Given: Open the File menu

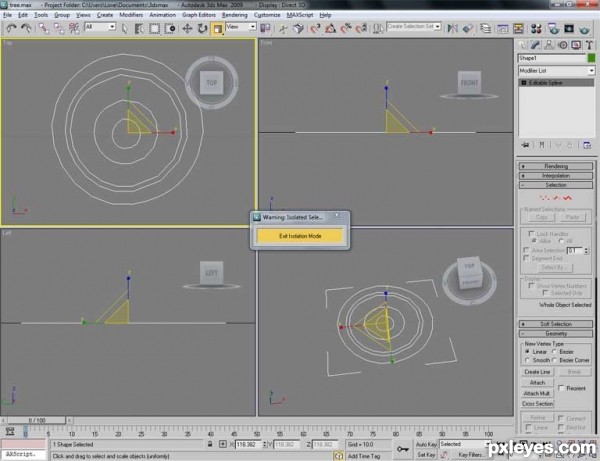Looking at the screenshot, I should [8, 15].
